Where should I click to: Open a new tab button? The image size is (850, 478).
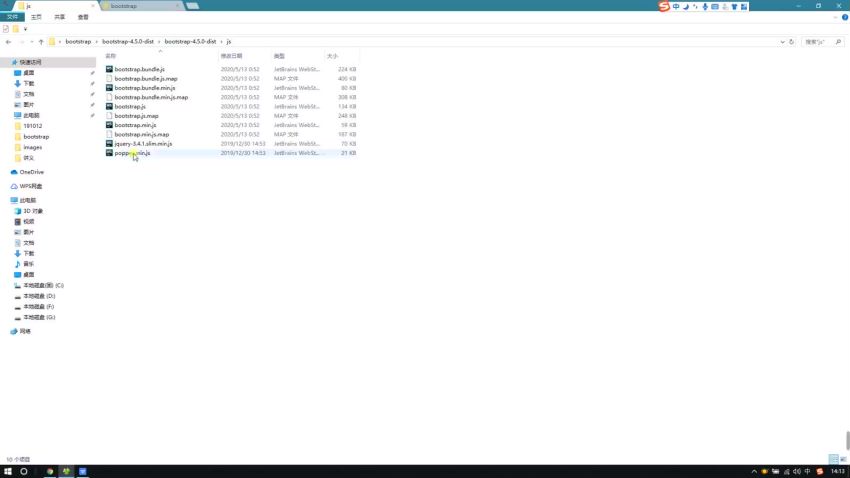pyautogui.click(x=192, y=6)
